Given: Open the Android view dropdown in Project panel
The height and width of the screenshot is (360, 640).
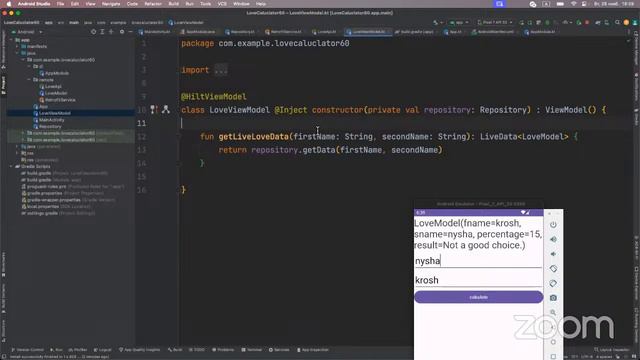Looking at the screenshot, I should [27, 31].
